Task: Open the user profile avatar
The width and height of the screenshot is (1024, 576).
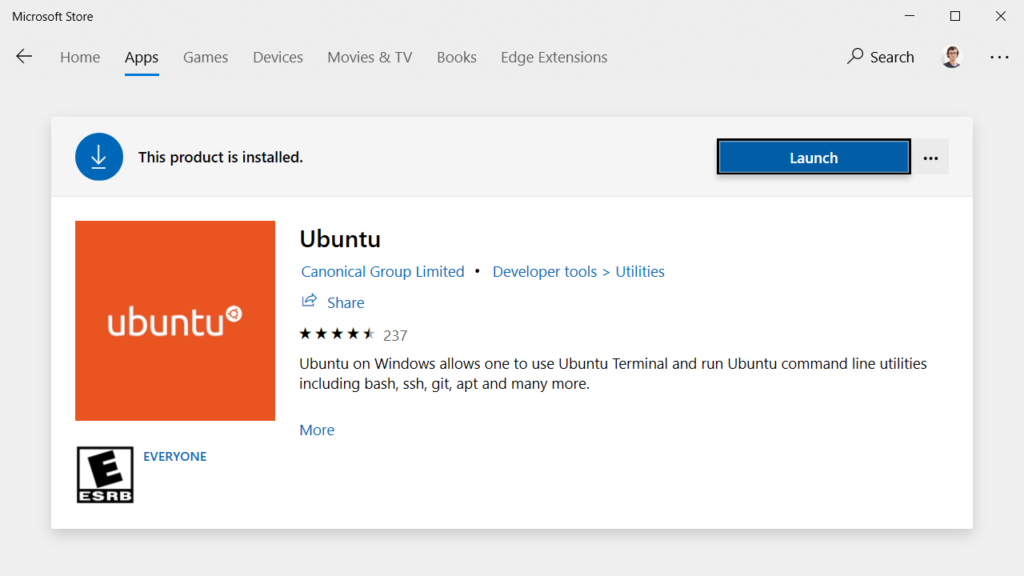Action: point(951,57)
